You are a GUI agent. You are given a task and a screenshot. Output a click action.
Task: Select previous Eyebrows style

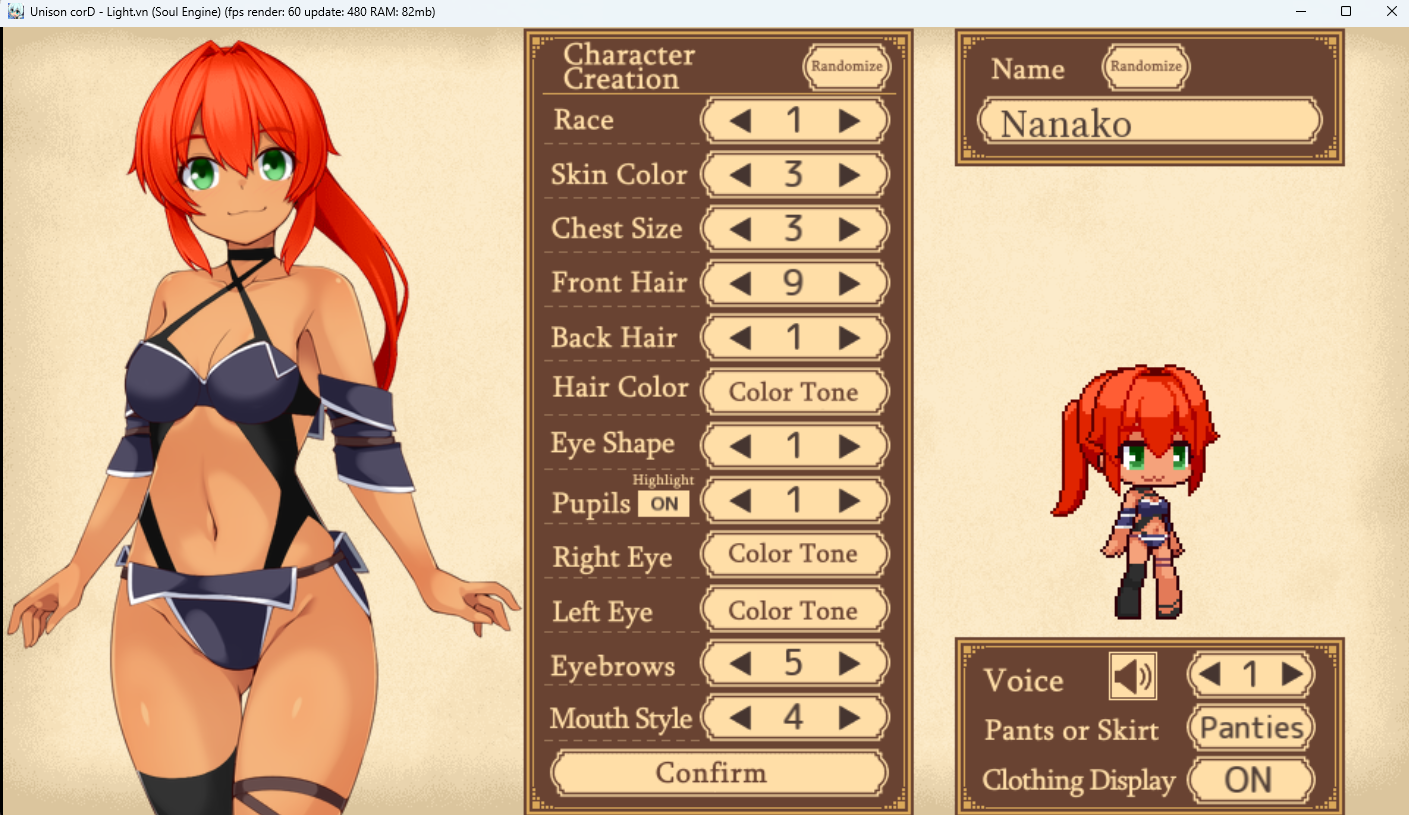coord(740,663)
